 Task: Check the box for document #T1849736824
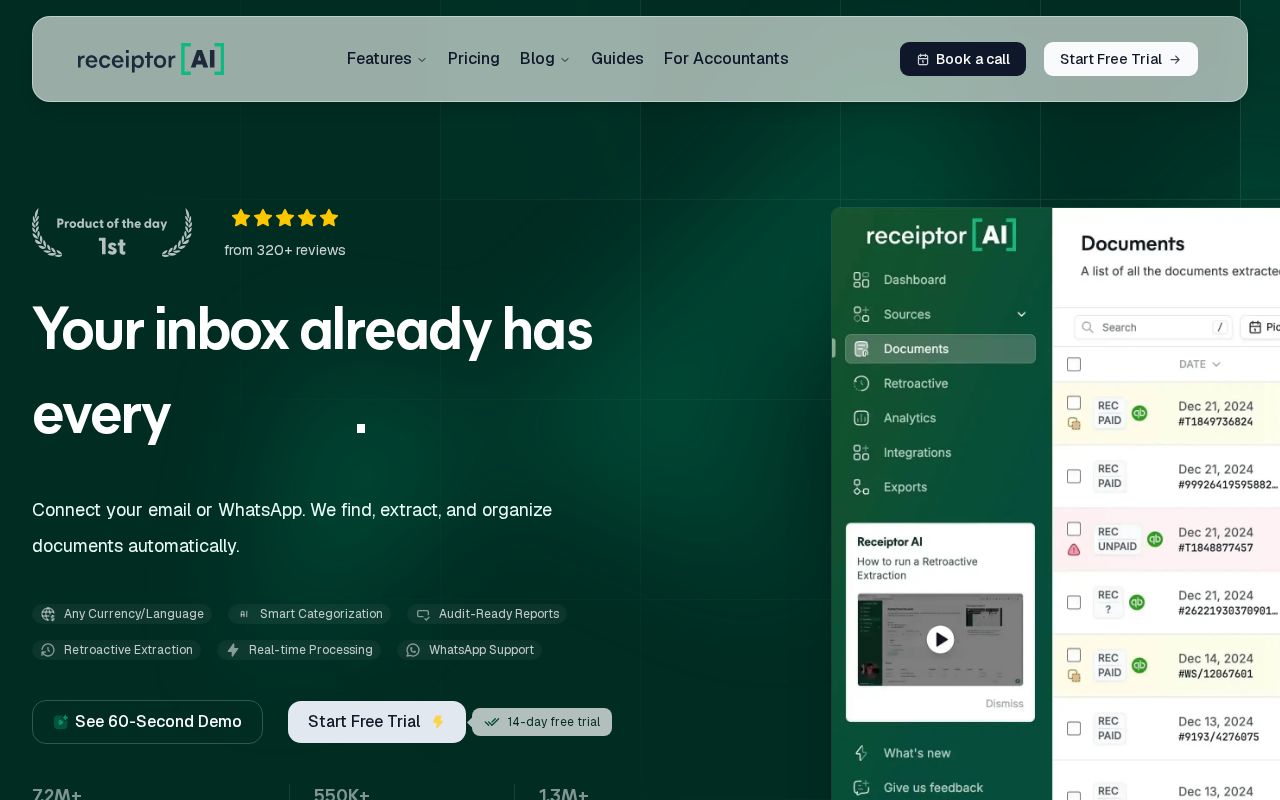coord(1074,402)
